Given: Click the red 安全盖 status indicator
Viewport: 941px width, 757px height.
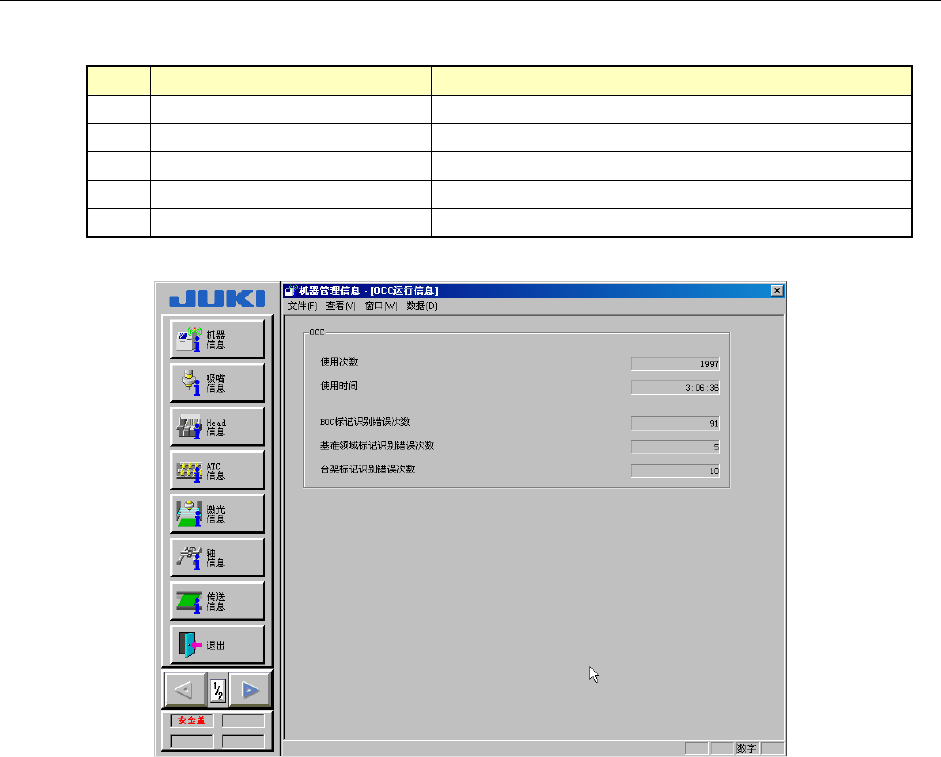Looking at the screenshot, I should point(192,720).
